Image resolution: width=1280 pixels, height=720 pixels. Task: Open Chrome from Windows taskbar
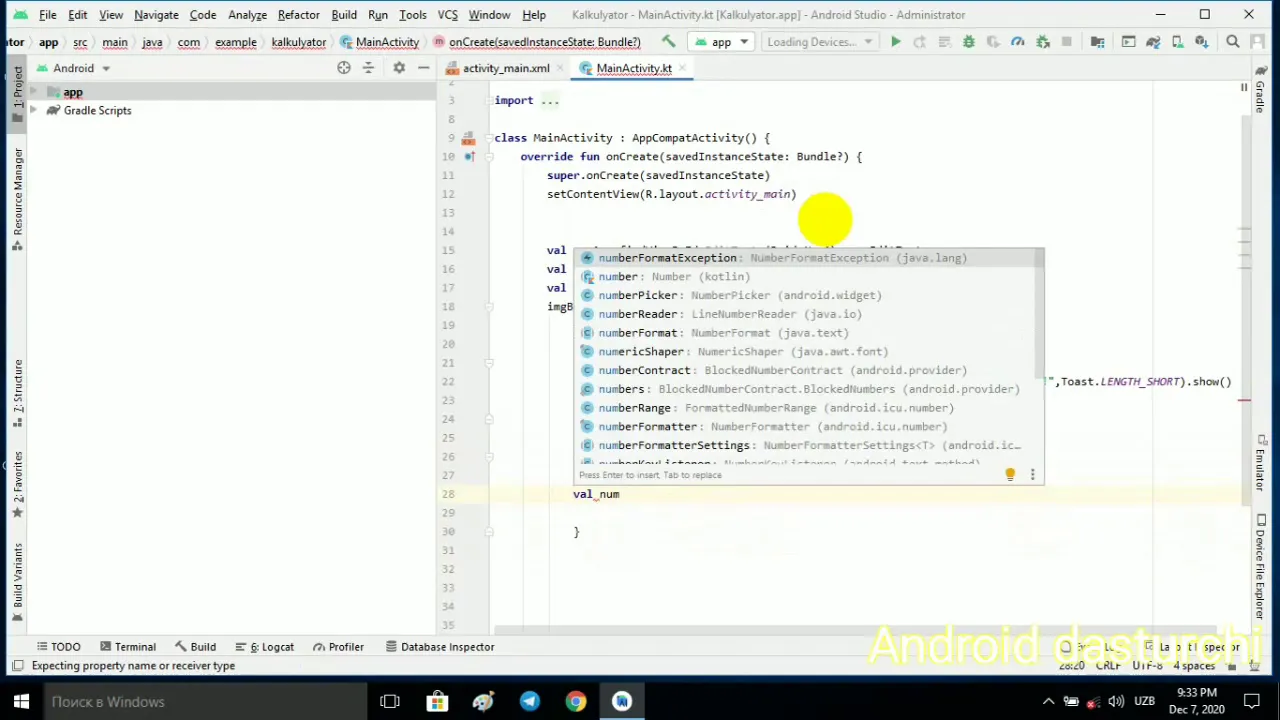click(575, 702)
